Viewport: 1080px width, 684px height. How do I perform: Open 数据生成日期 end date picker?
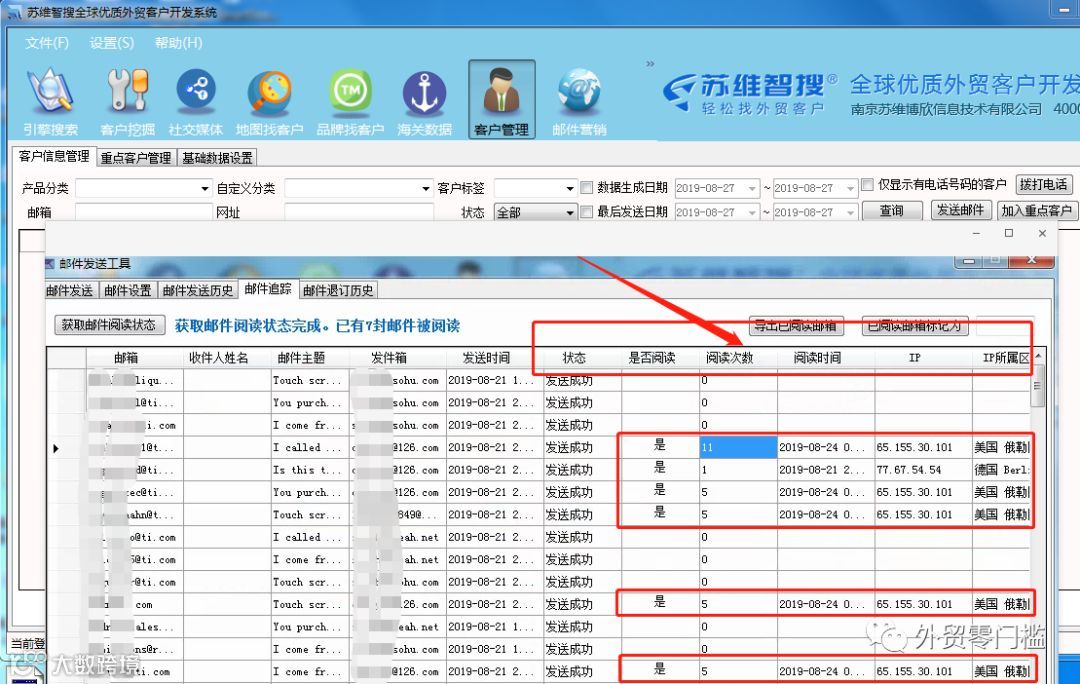851,188
